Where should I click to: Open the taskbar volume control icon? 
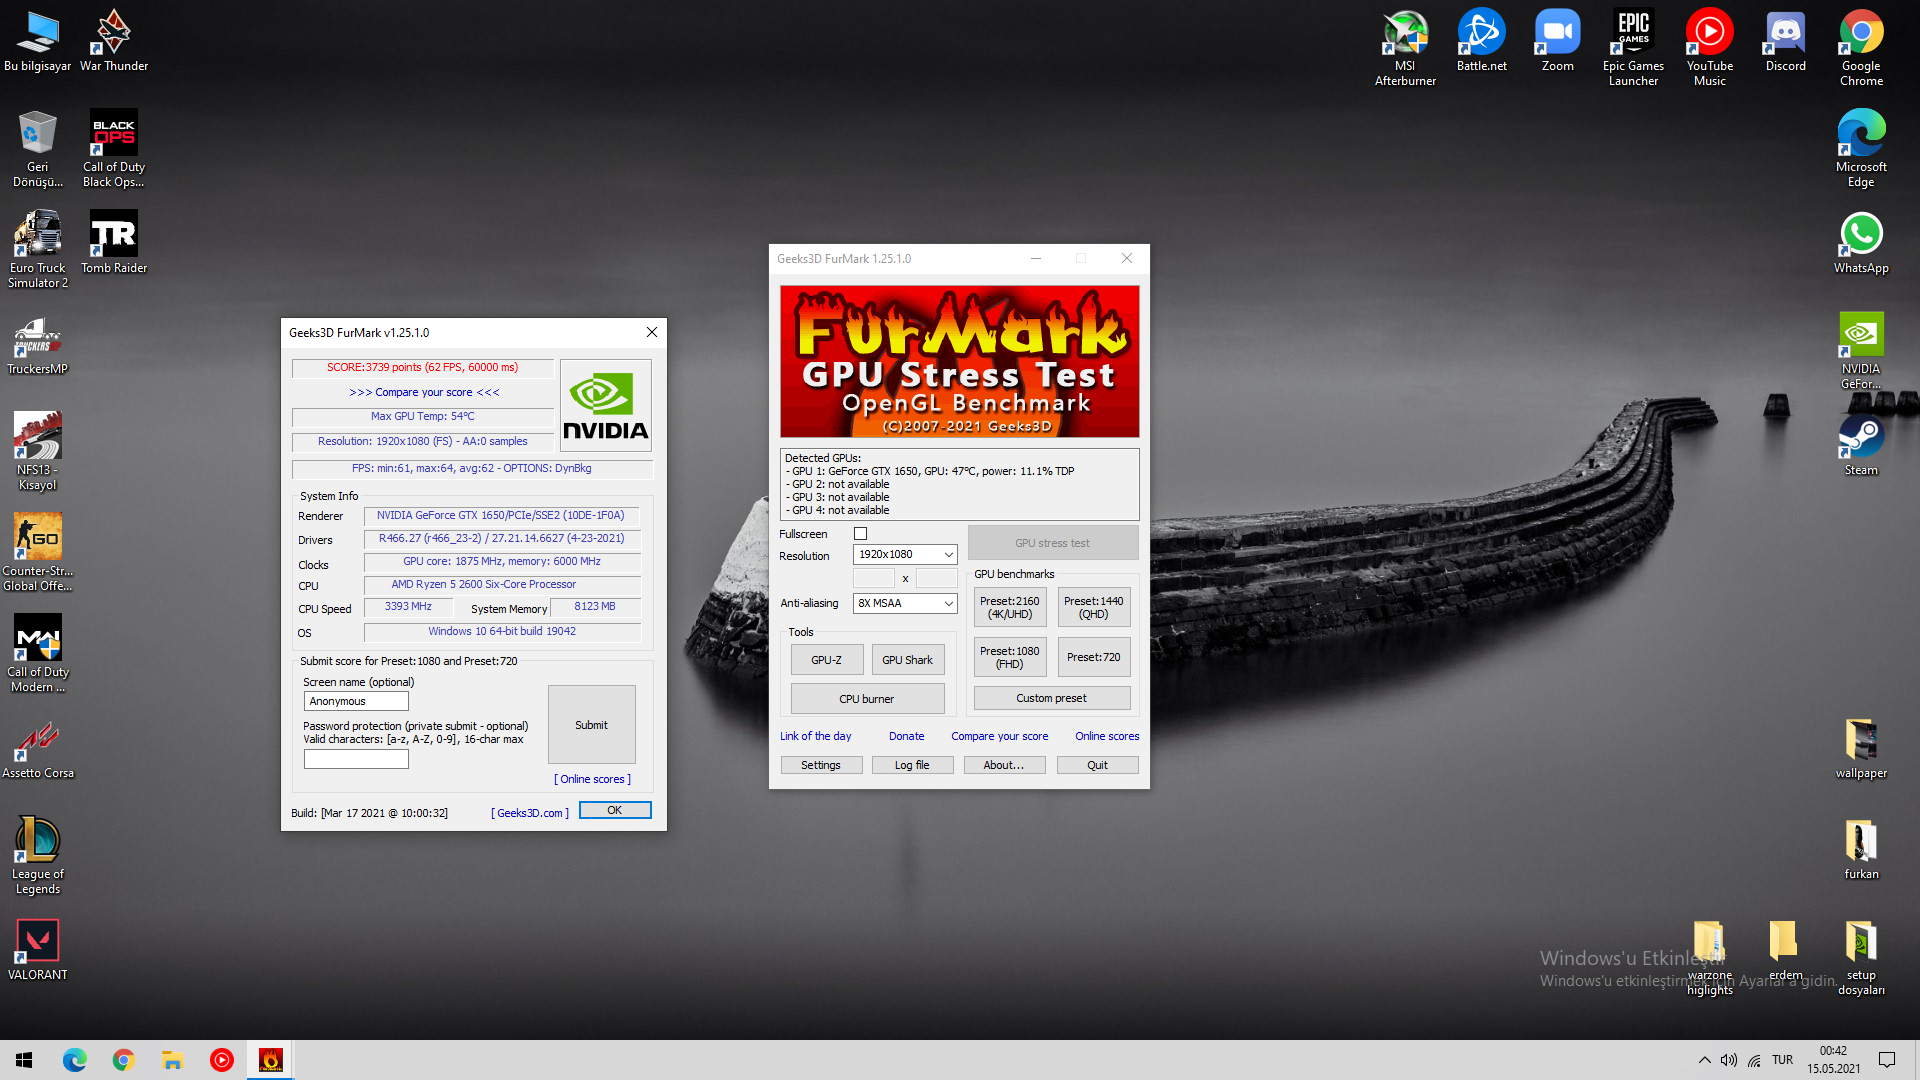pyautogui.click(x=1729, y=1060)
